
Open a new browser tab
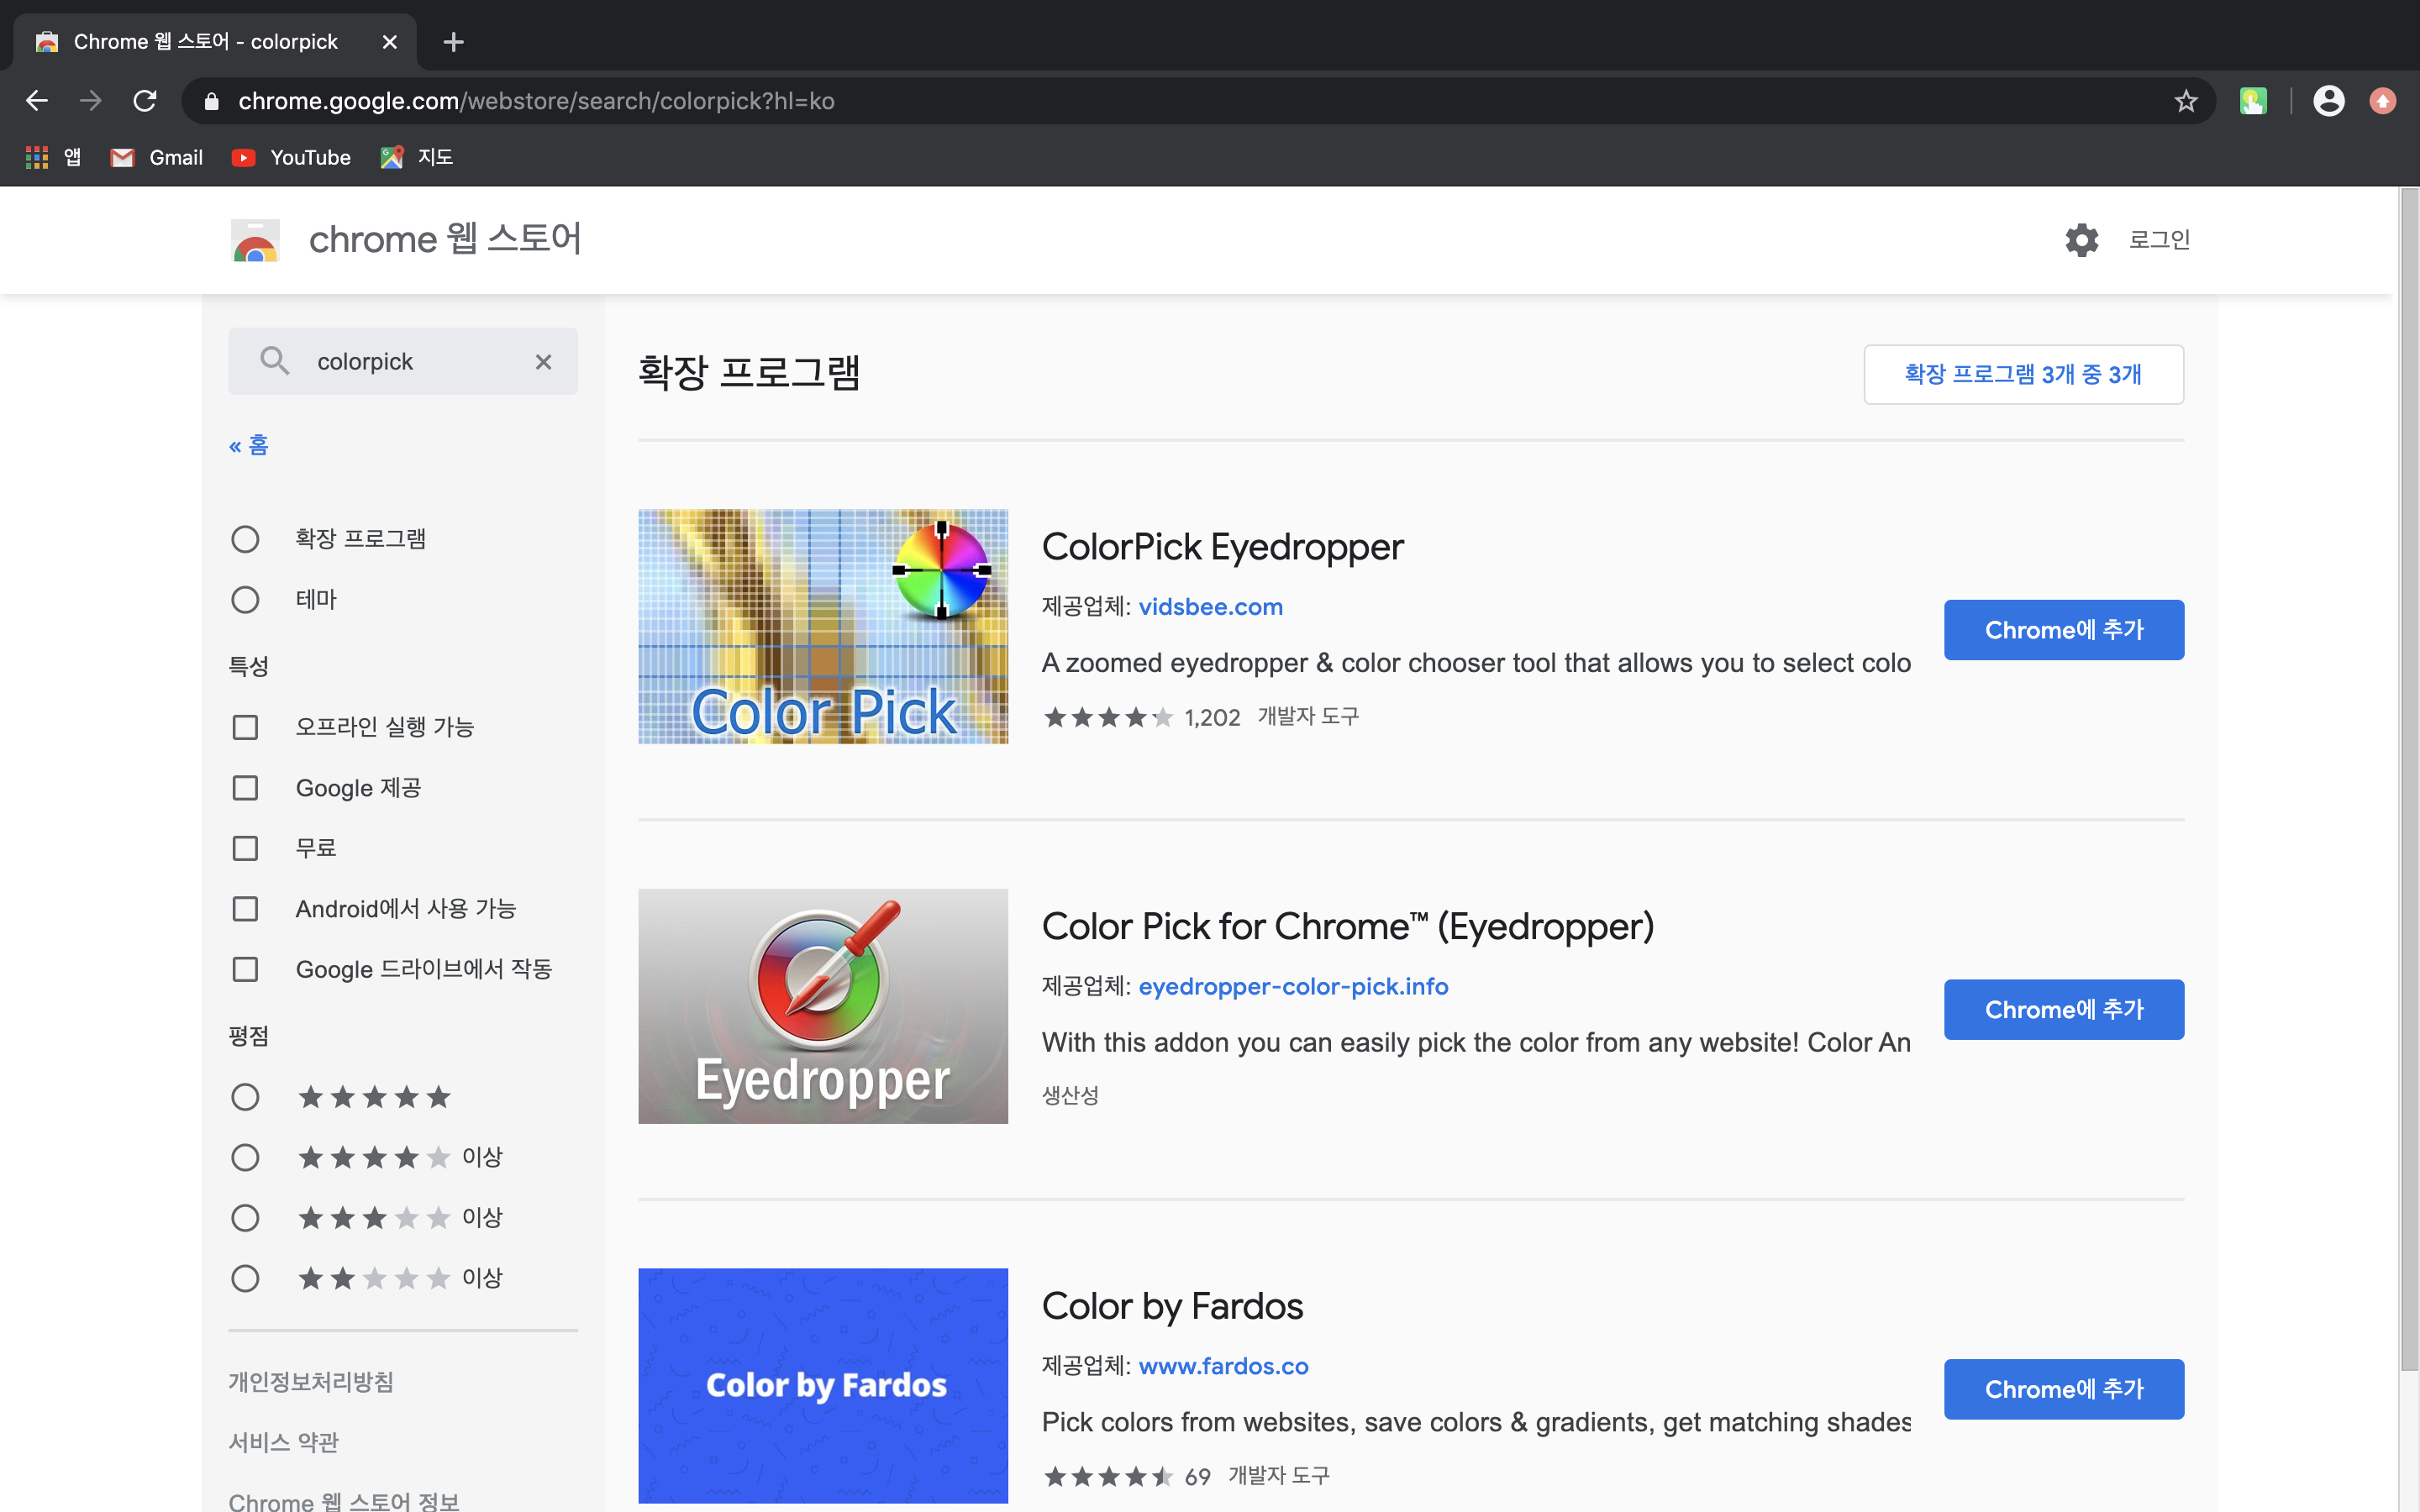pyautogui.click(x=453, y=42)
